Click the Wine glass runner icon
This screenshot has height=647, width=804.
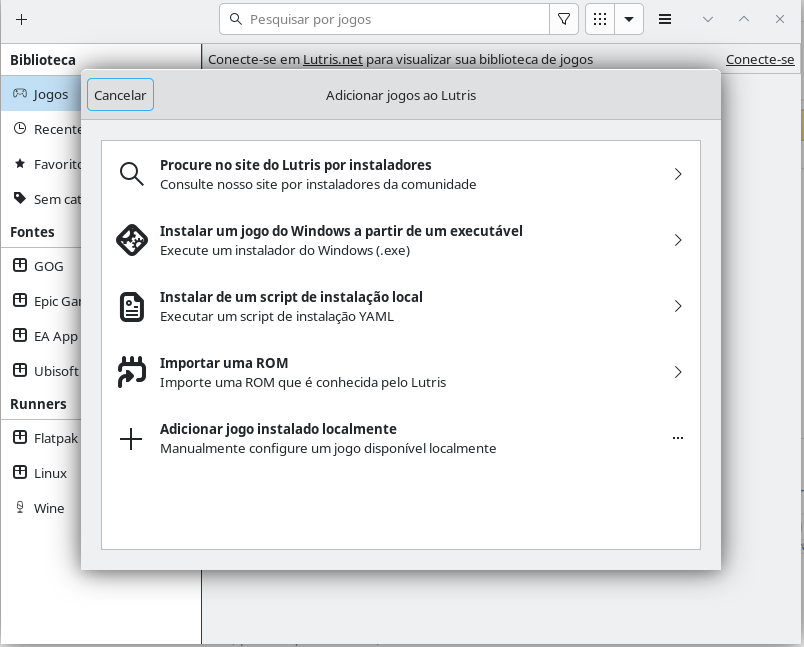[20, 508]
